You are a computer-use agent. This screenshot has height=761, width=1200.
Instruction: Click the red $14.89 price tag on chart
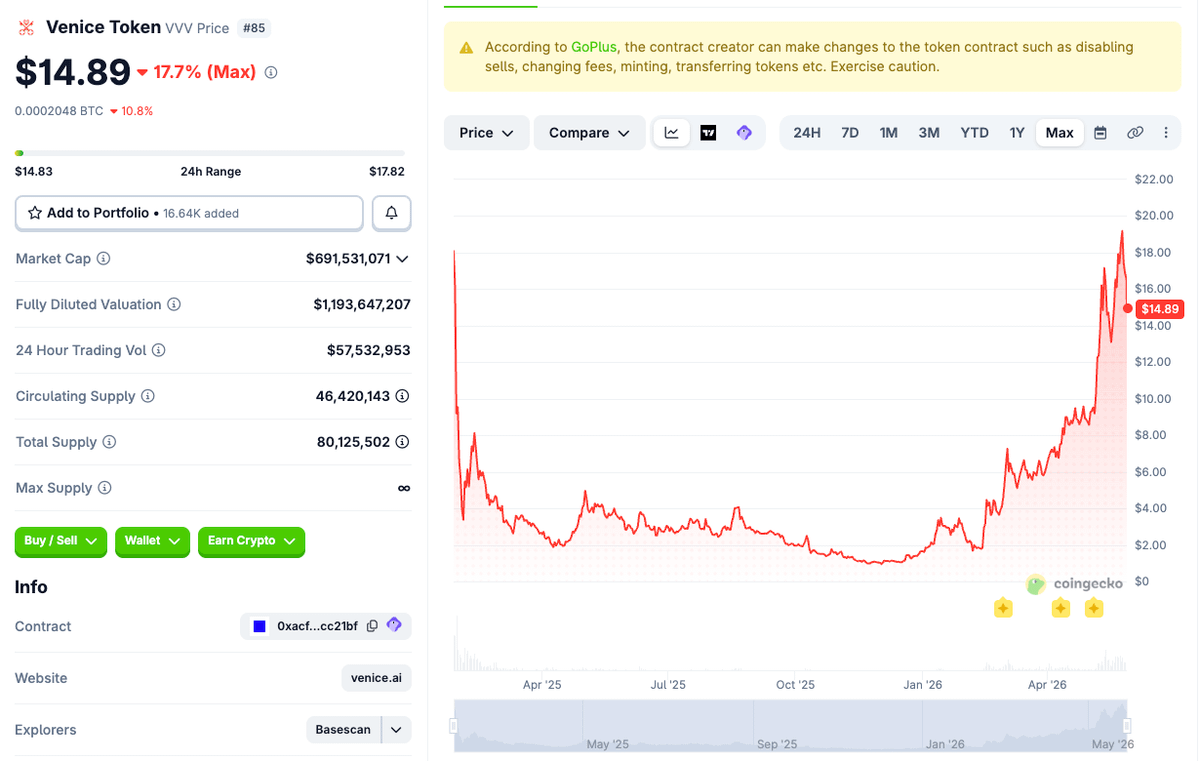[x=1160, y=309]
